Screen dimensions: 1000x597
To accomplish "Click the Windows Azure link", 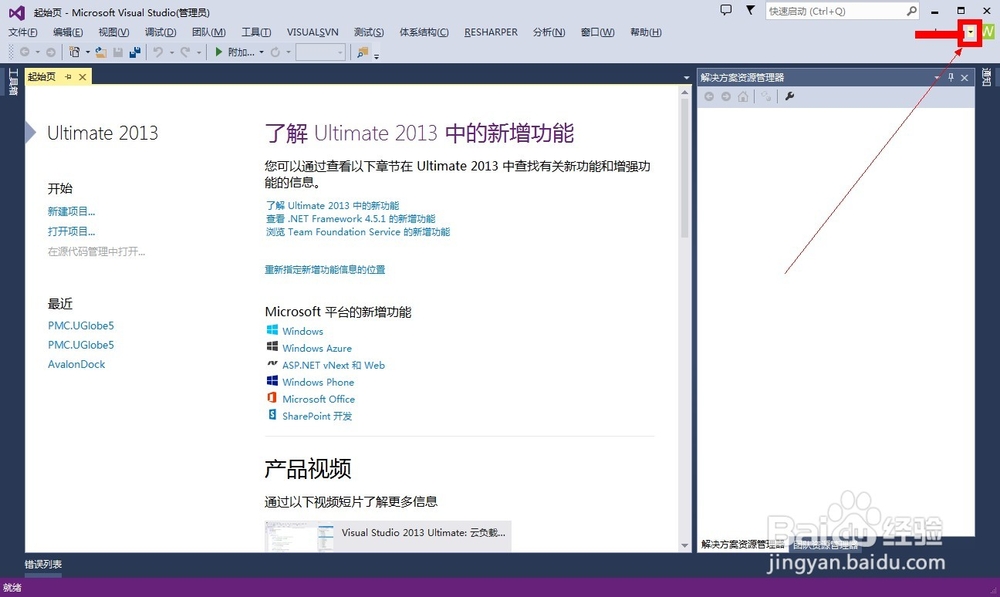I will (x=317, y=348).
